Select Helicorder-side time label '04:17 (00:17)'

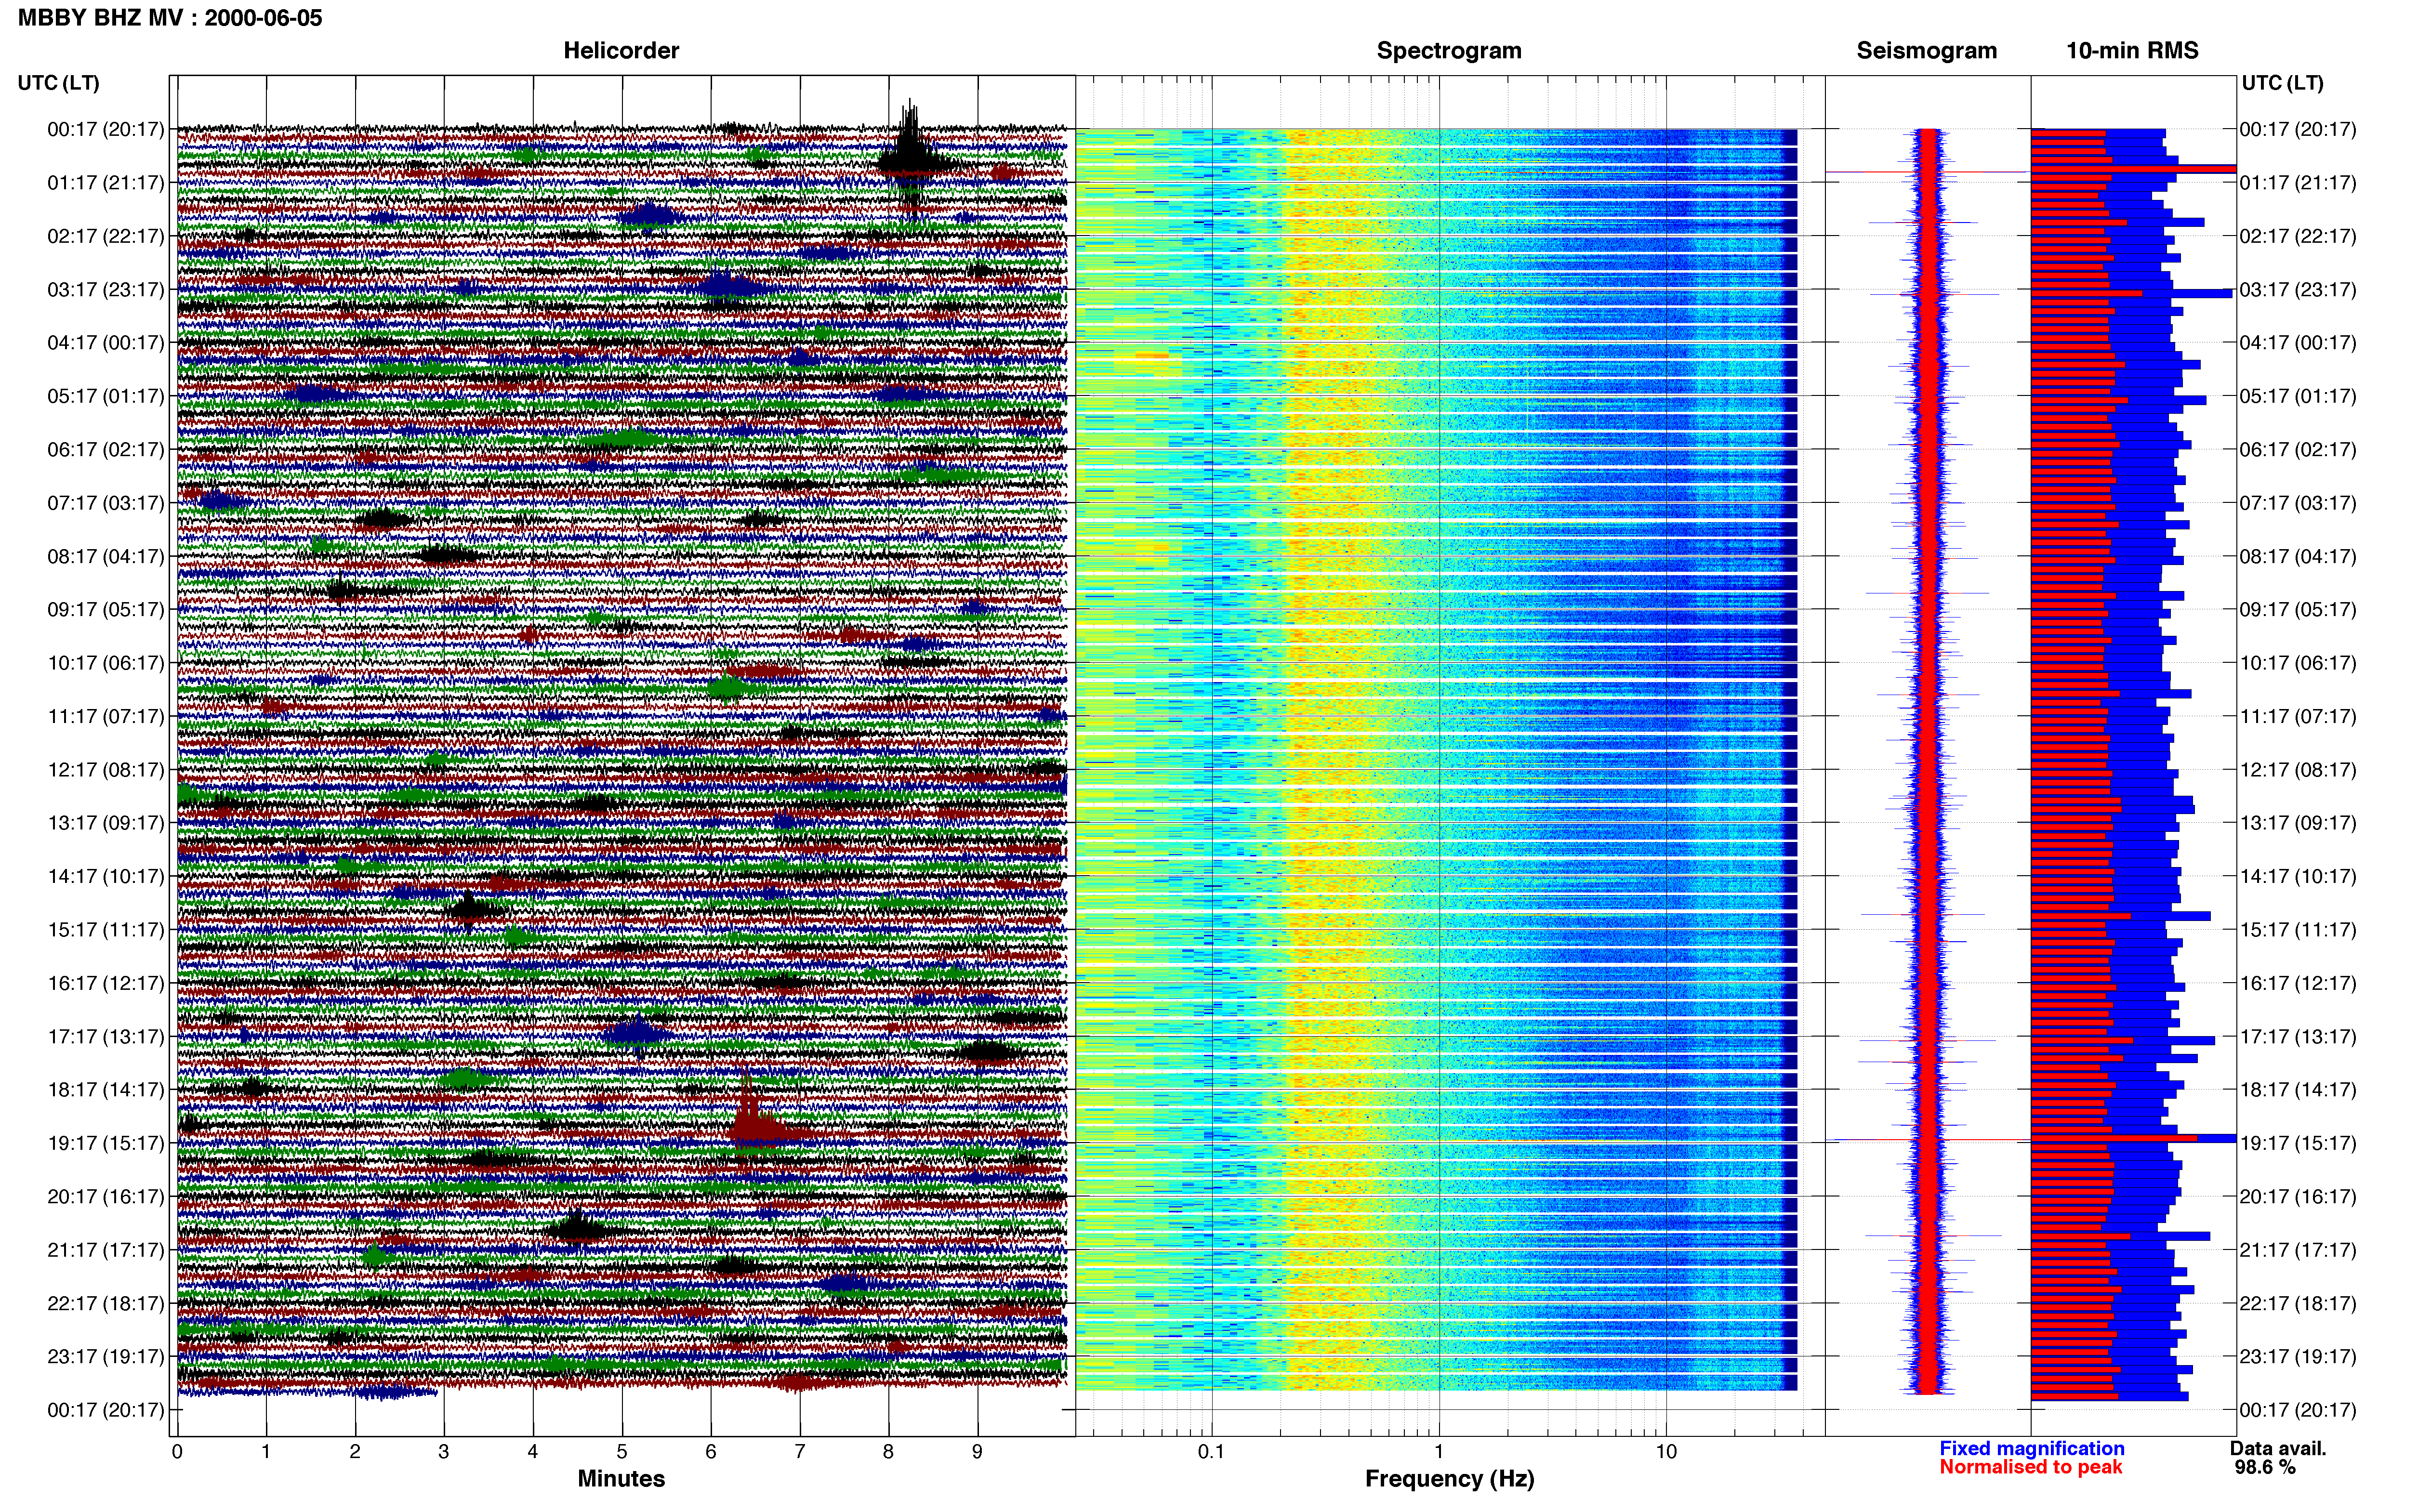(x=106, y=343)
